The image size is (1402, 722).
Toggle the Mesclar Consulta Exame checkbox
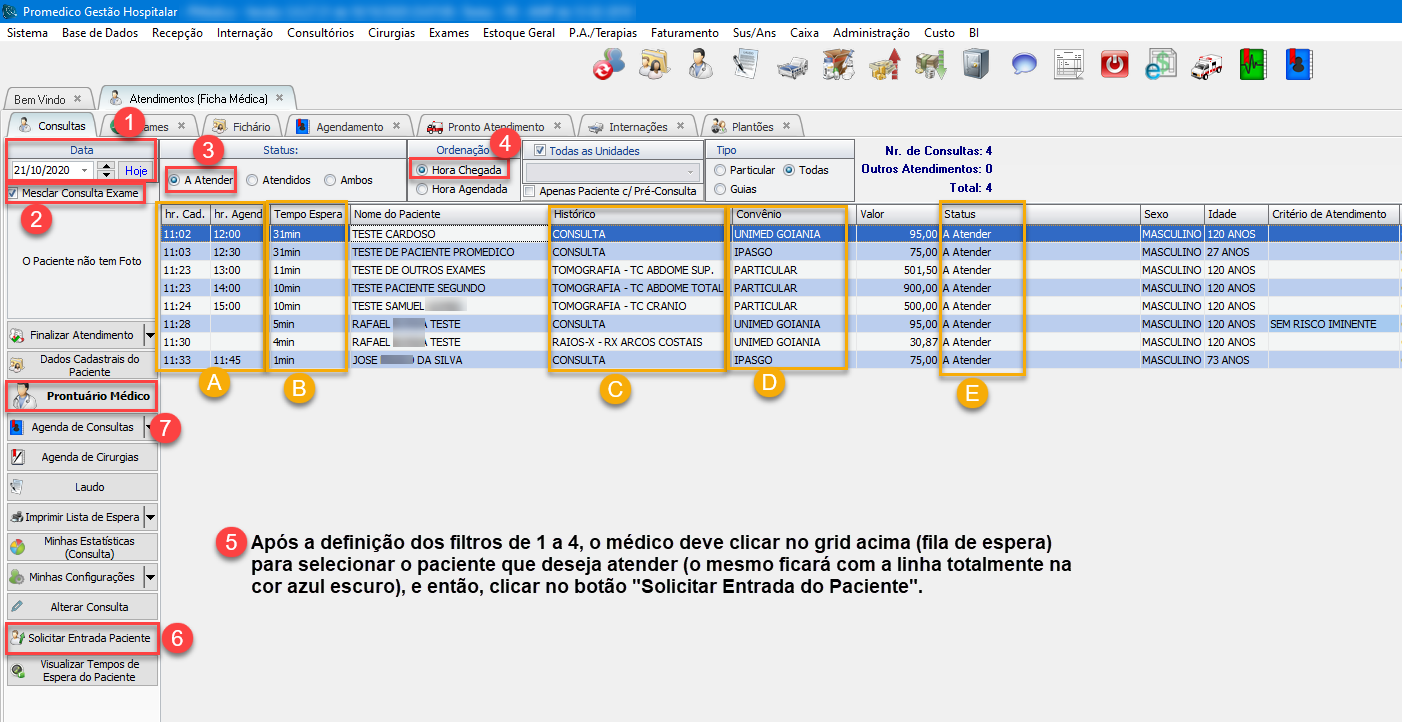(x=13, y=193)
